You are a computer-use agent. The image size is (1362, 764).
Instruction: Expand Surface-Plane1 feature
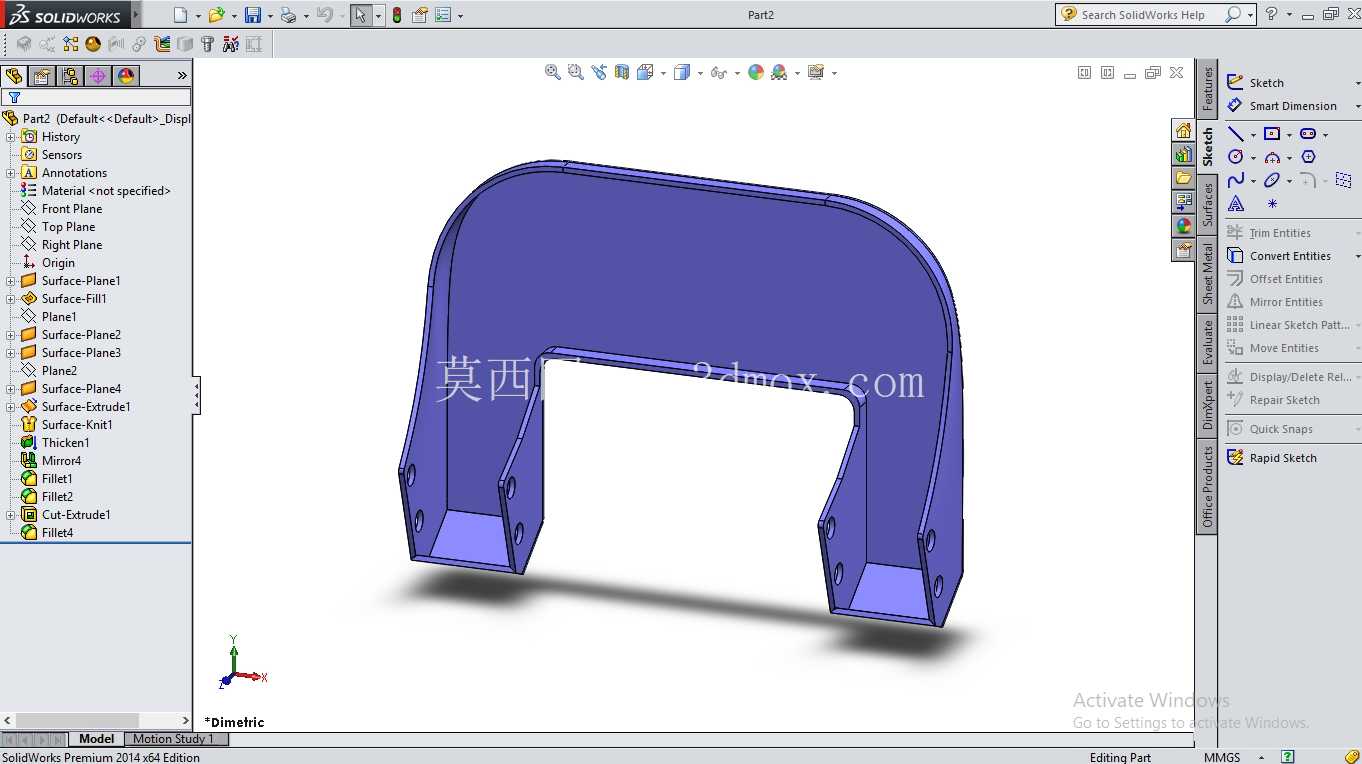pos(11,281)
